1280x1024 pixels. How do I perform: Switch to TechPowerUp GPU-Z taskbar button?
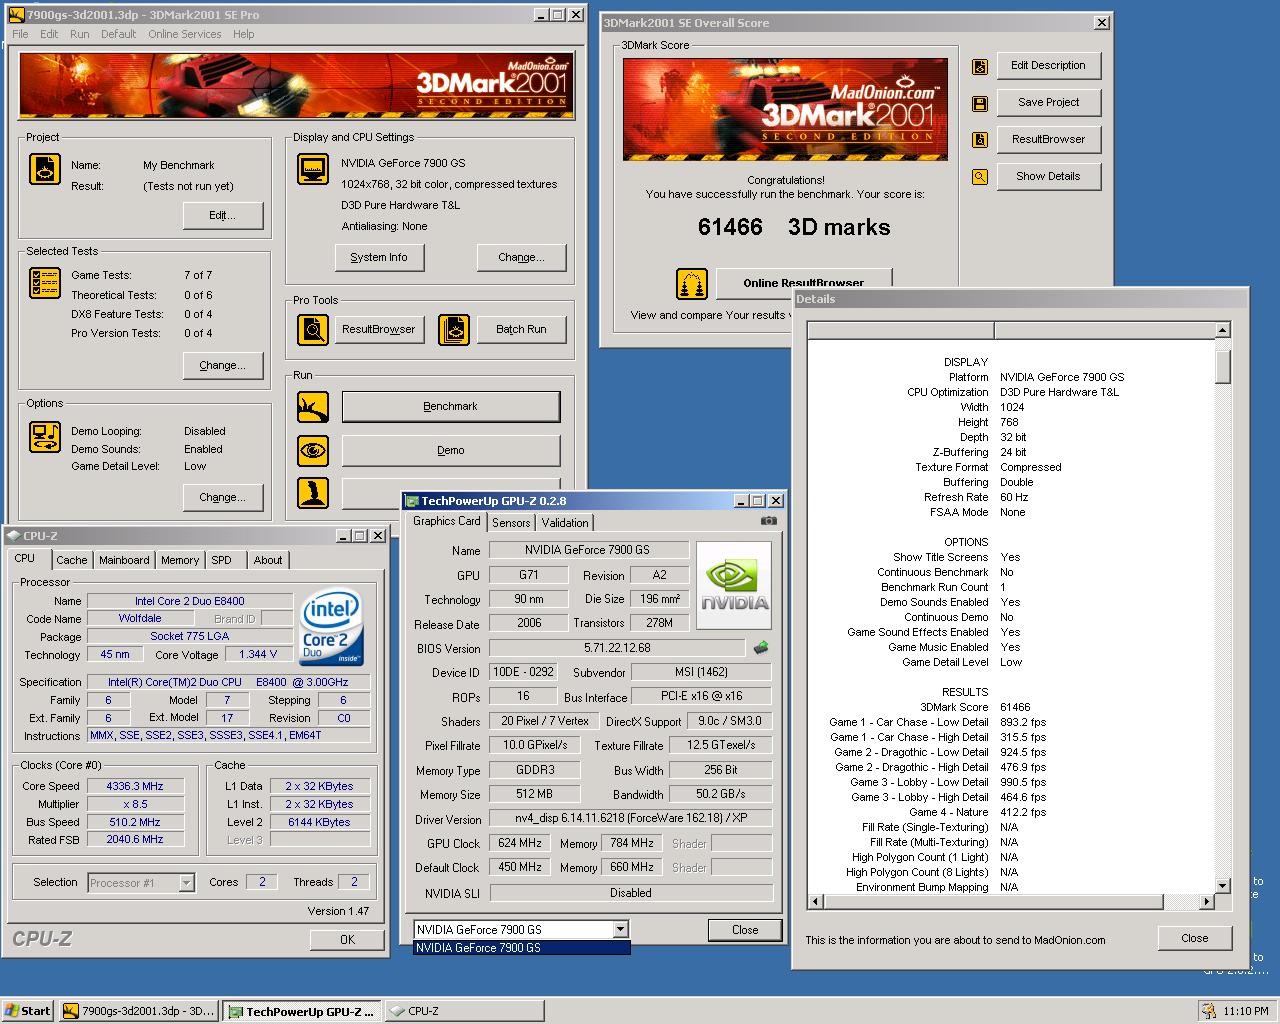302,1011
